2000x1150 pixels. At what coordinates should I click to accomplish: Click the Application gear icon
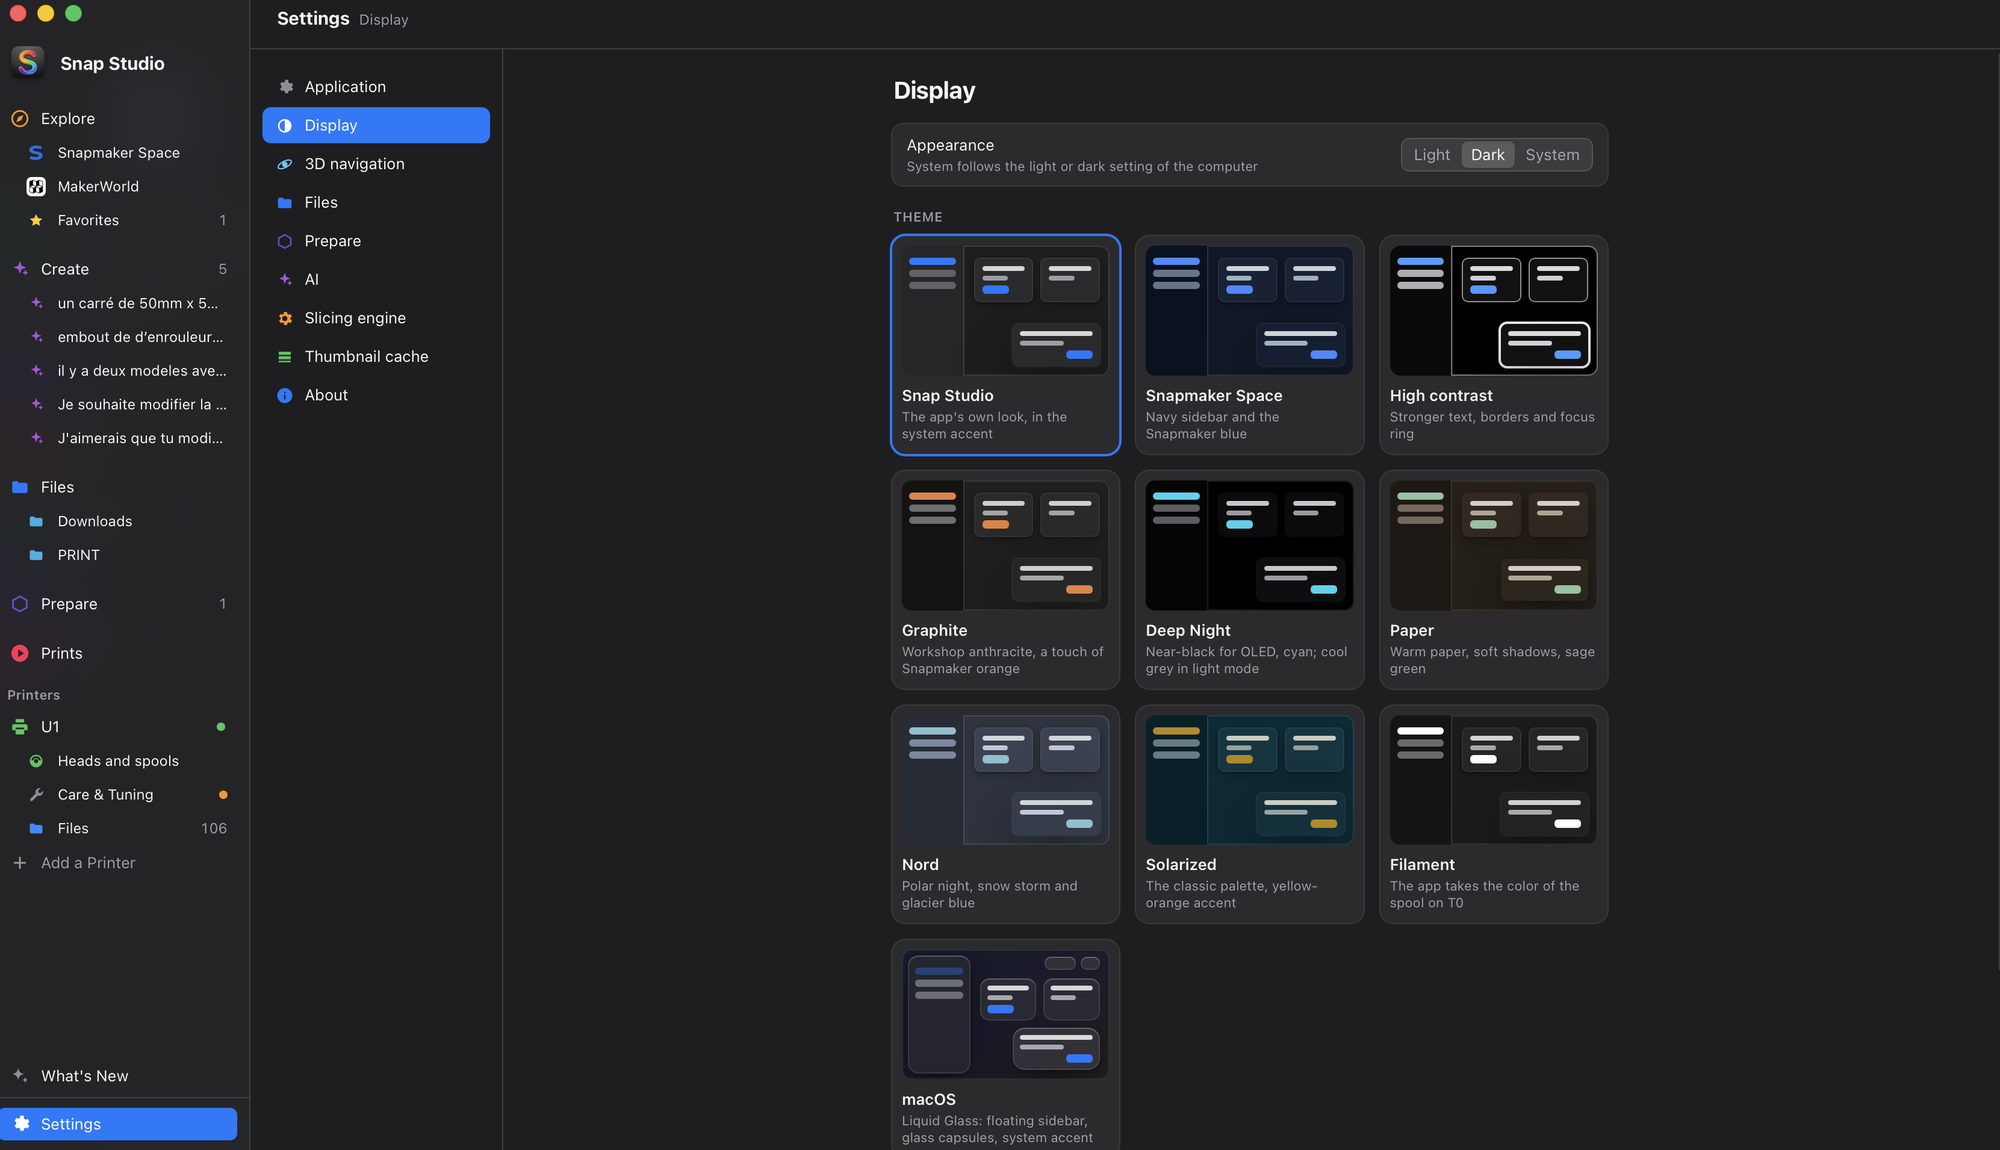point(285,87)
